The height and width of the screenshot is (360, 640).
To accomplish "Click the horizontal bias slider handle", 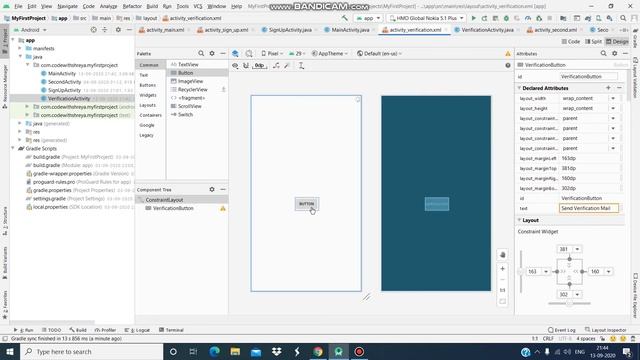I will point(569,303).
